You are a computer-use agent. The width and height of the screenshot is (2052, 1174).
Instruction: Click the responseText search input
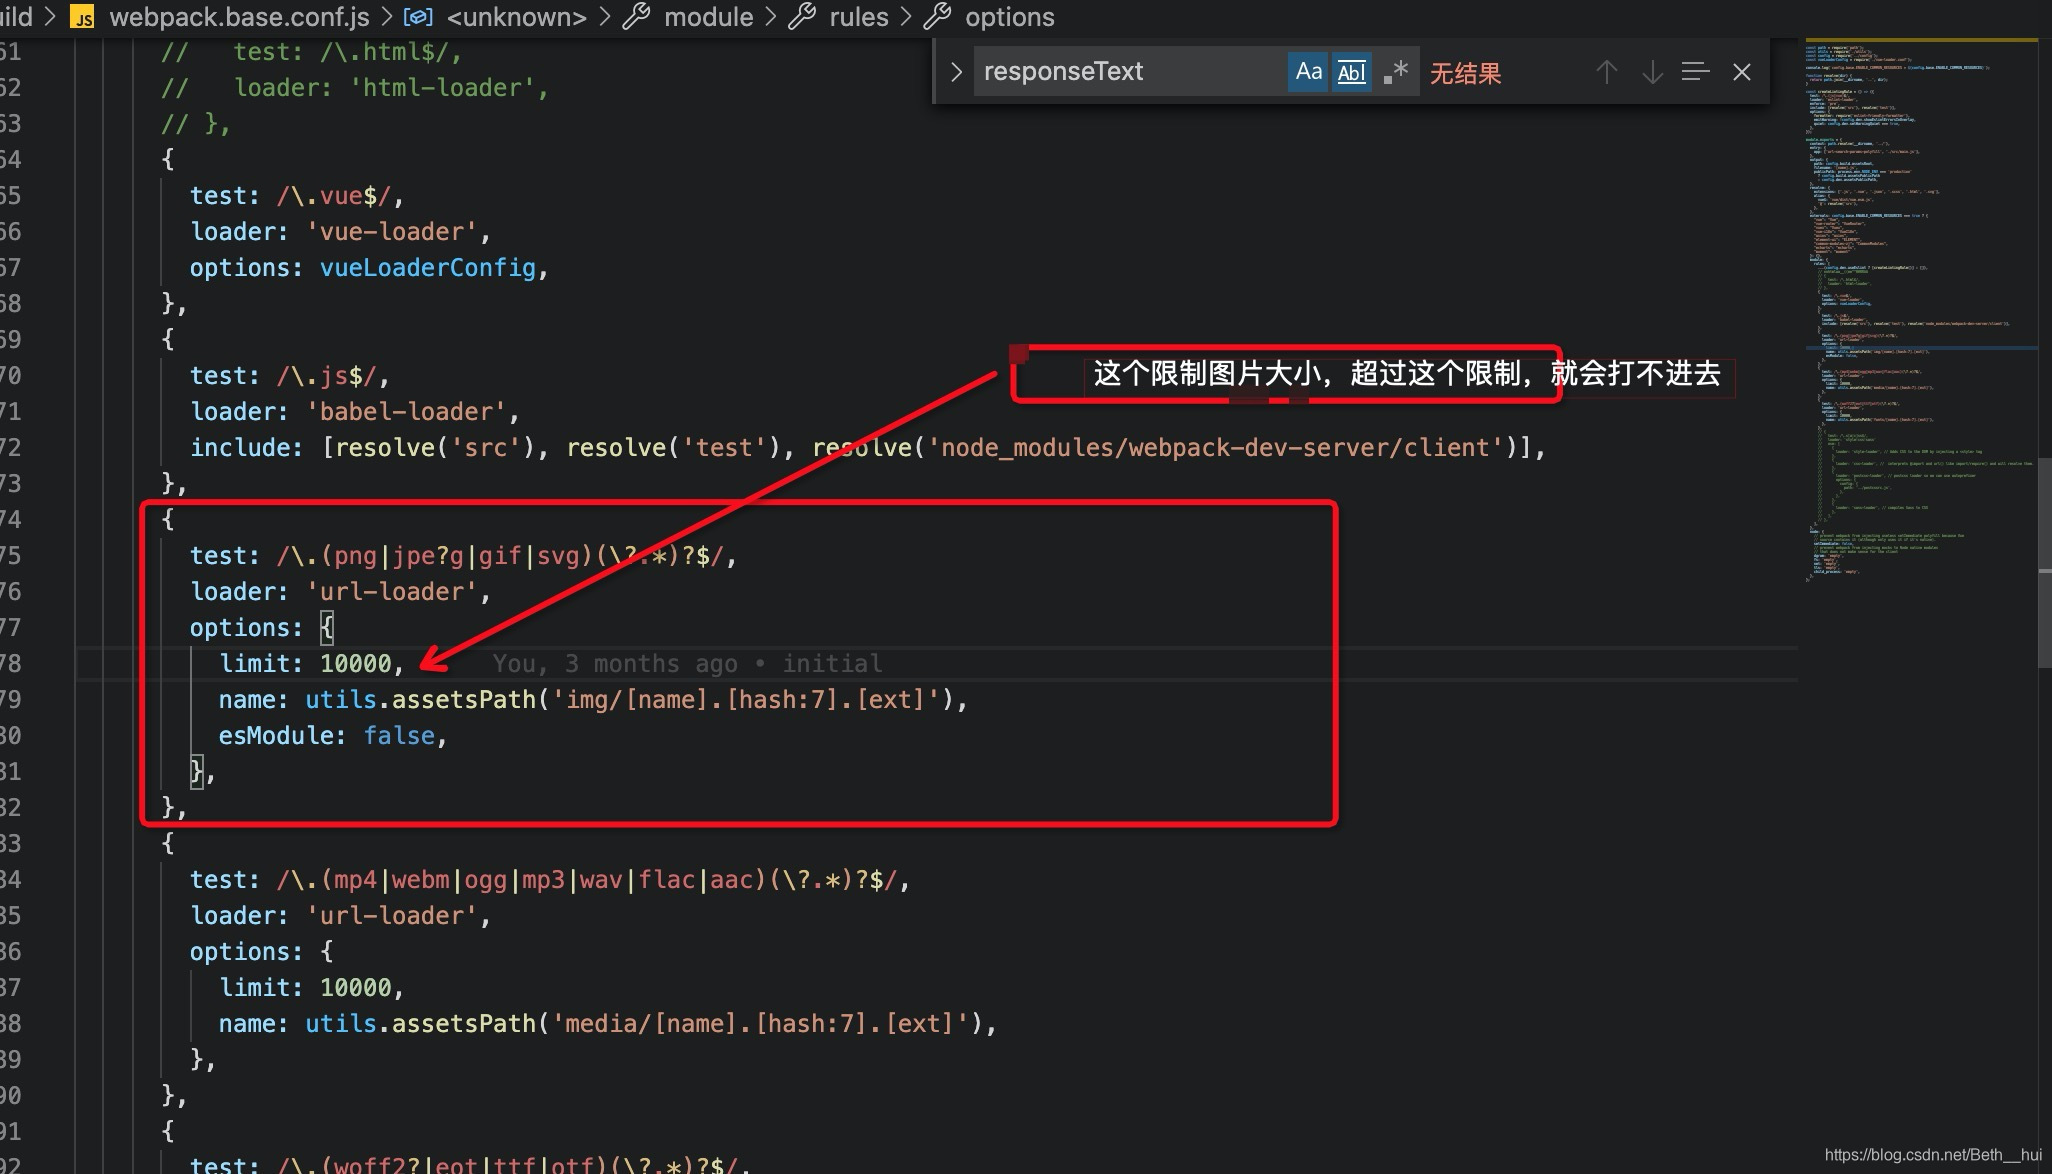click(1130, 72)
